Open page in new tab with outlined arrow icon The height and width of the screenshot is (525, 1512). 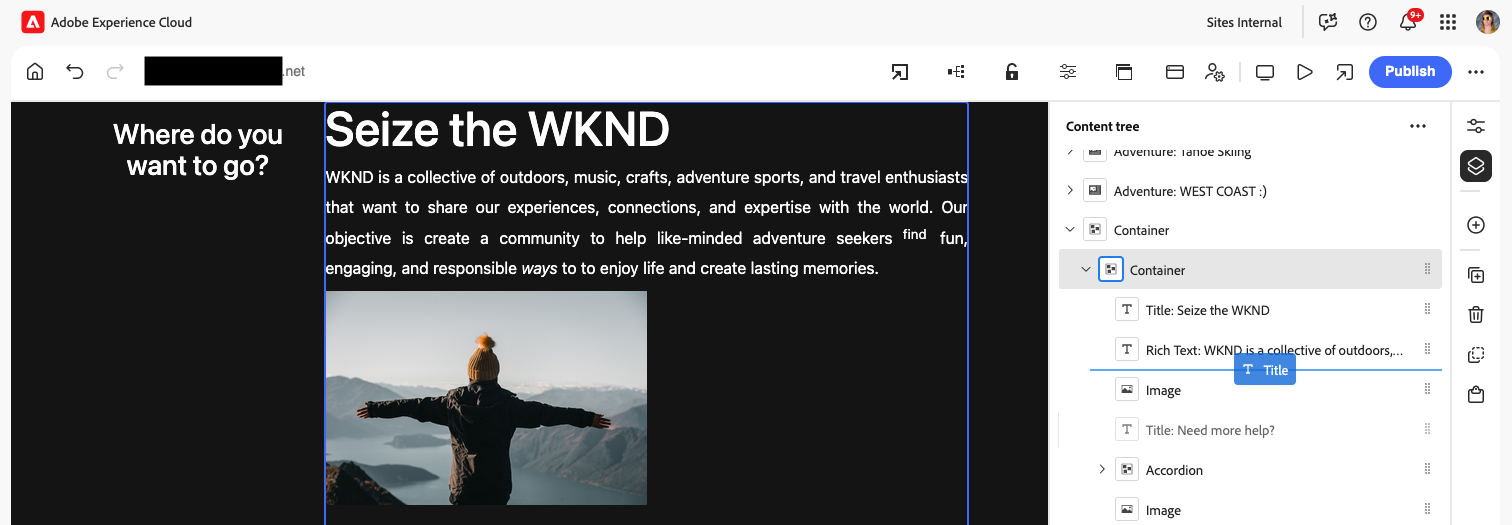(x=1345, y=72)
